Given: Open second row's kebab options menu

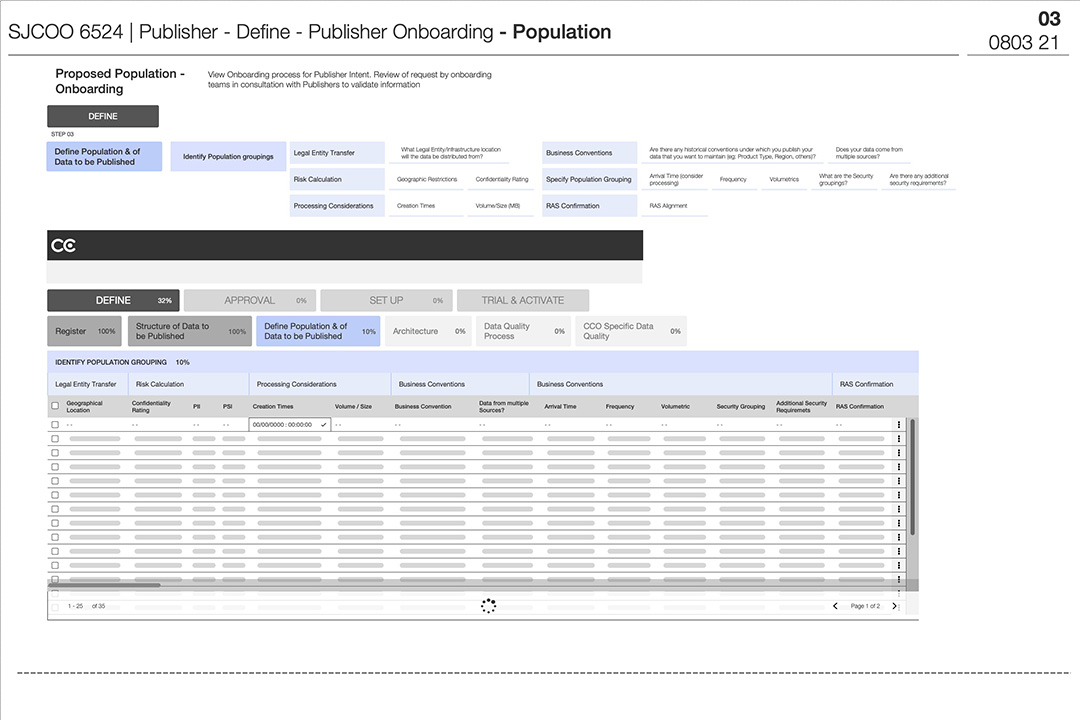Looking at the screenshot, I should (x=898, y=439).
